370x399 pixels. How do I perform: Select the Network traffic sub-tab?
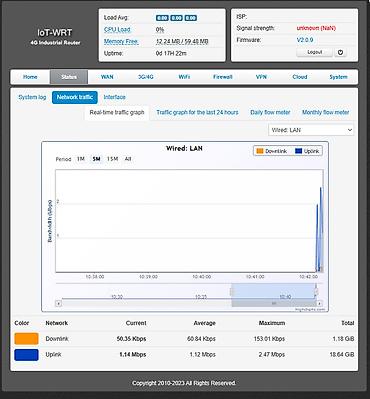pyautogui.click(x=75, y=97)
